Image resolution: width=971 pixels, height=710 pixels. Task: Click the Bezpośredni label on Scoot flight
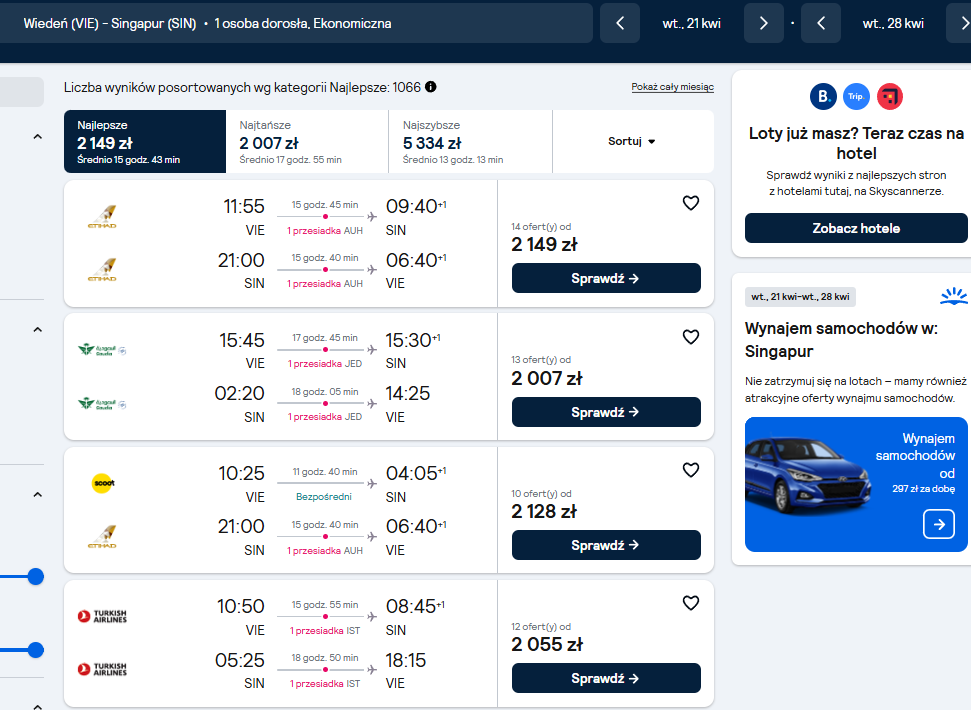tap(324, 496)
